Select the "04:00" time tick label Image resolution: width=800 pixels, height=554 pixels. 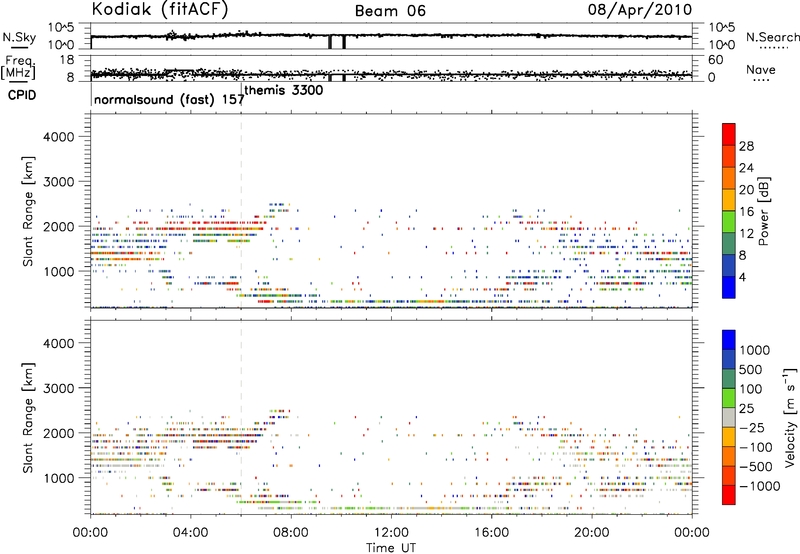[x=191, y=533]
